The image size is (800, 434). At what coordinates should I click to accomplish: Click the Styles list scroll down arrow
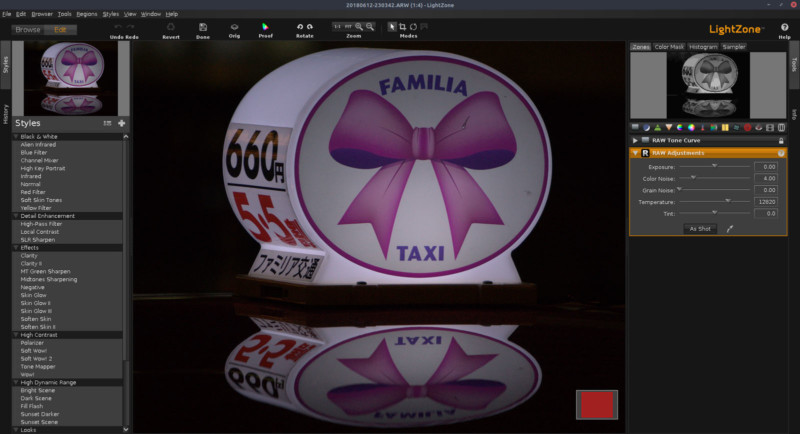[126, 429]
